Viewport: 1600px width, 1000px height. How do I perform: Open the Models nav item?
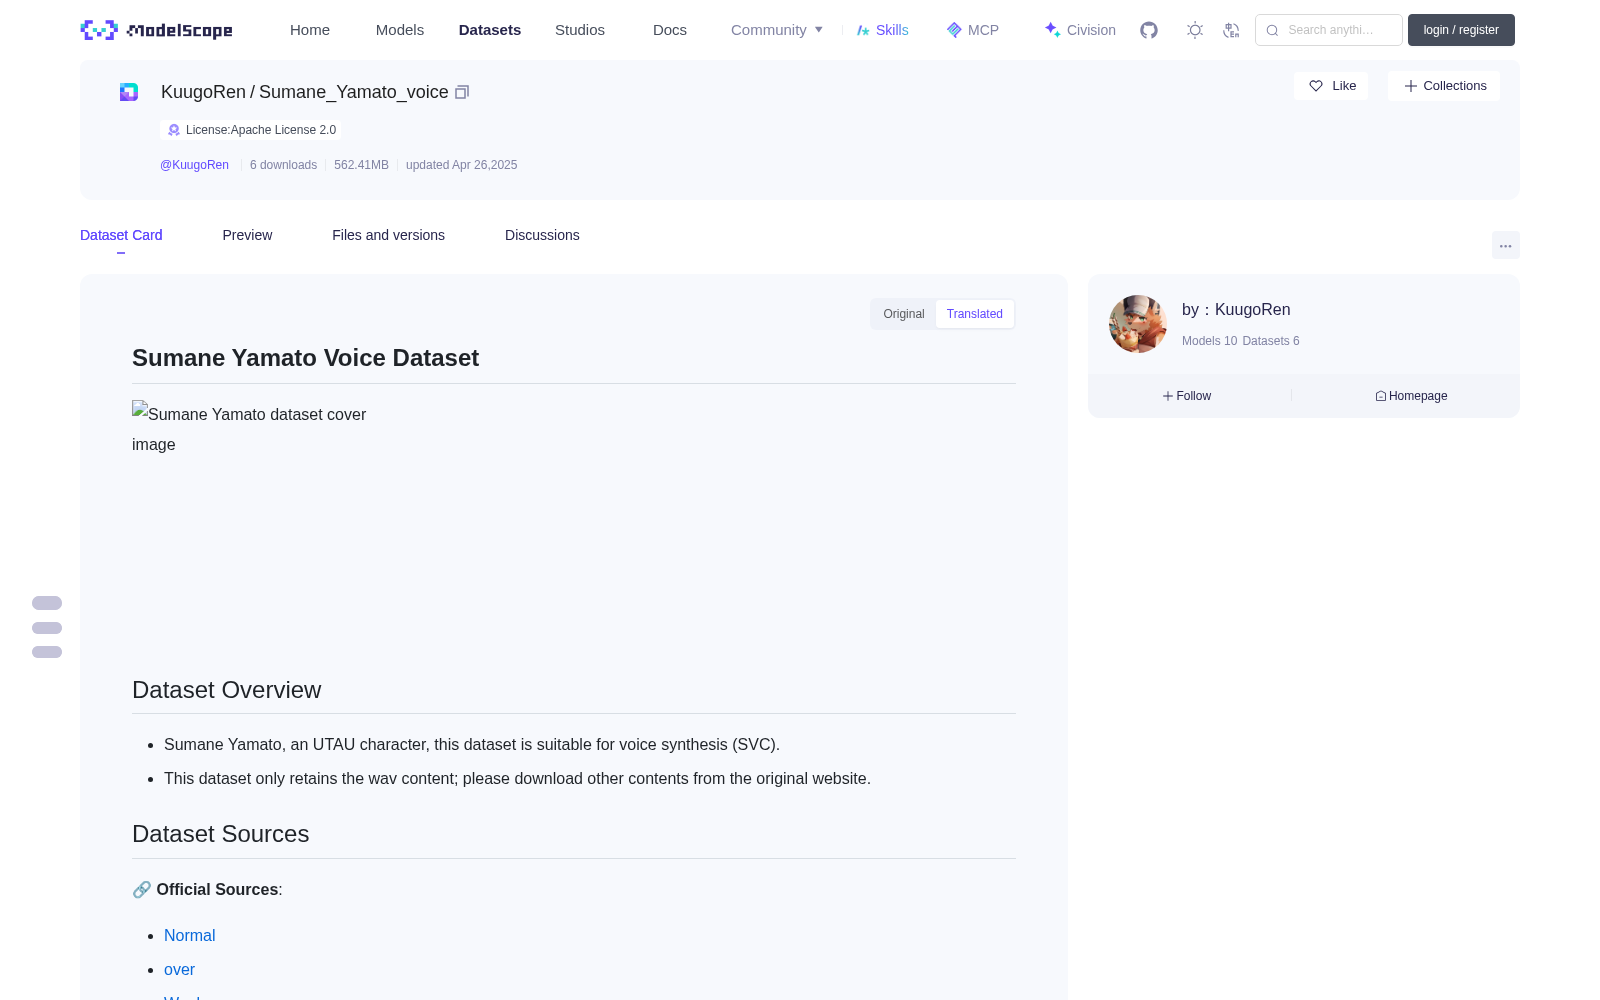pos(400,30)
